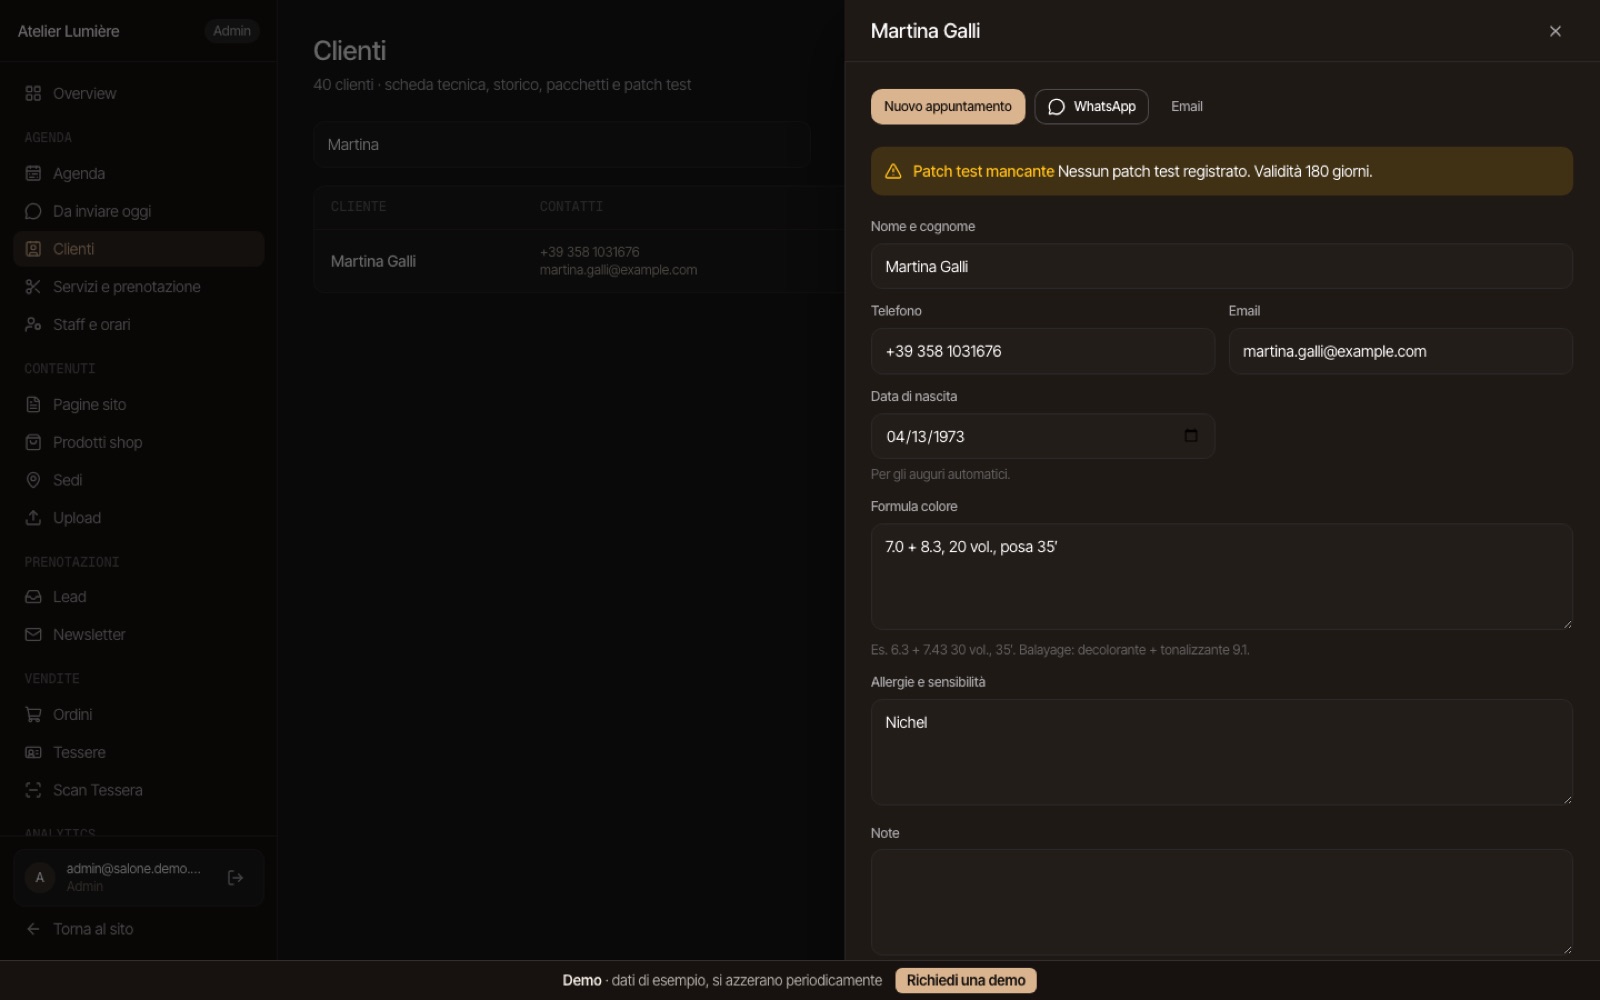Click the Da inviare oggi chat icon

tap(33, 211)
